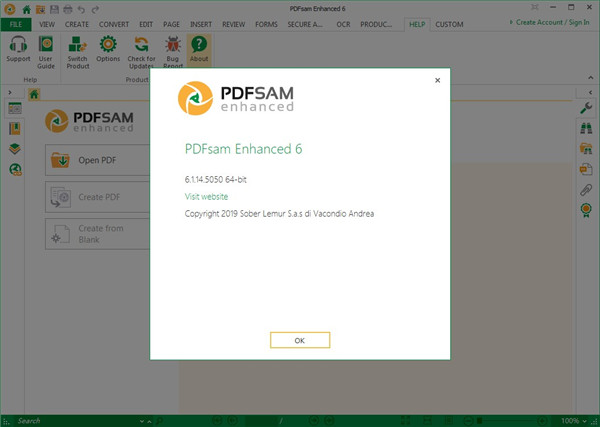Viewport: 600px width, 427px height.
Task: Click the Create PDF button
Action: tap(97, 197)
